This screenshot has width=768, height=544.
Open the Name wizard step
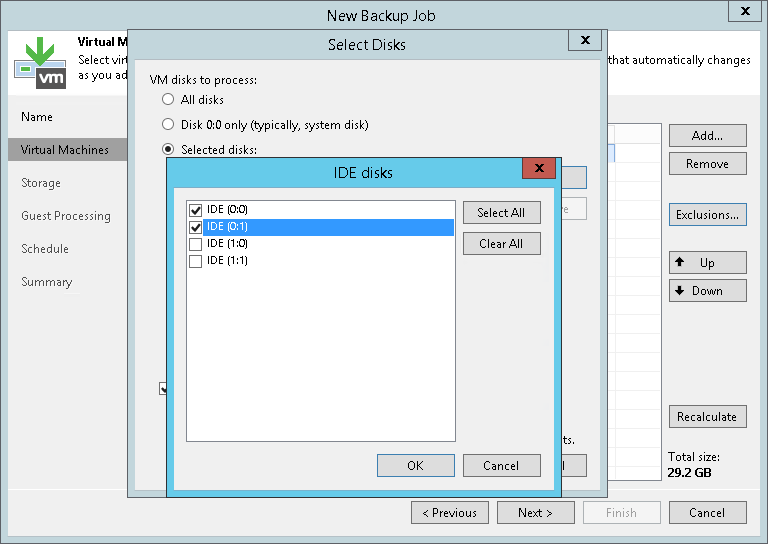point(37,117)
